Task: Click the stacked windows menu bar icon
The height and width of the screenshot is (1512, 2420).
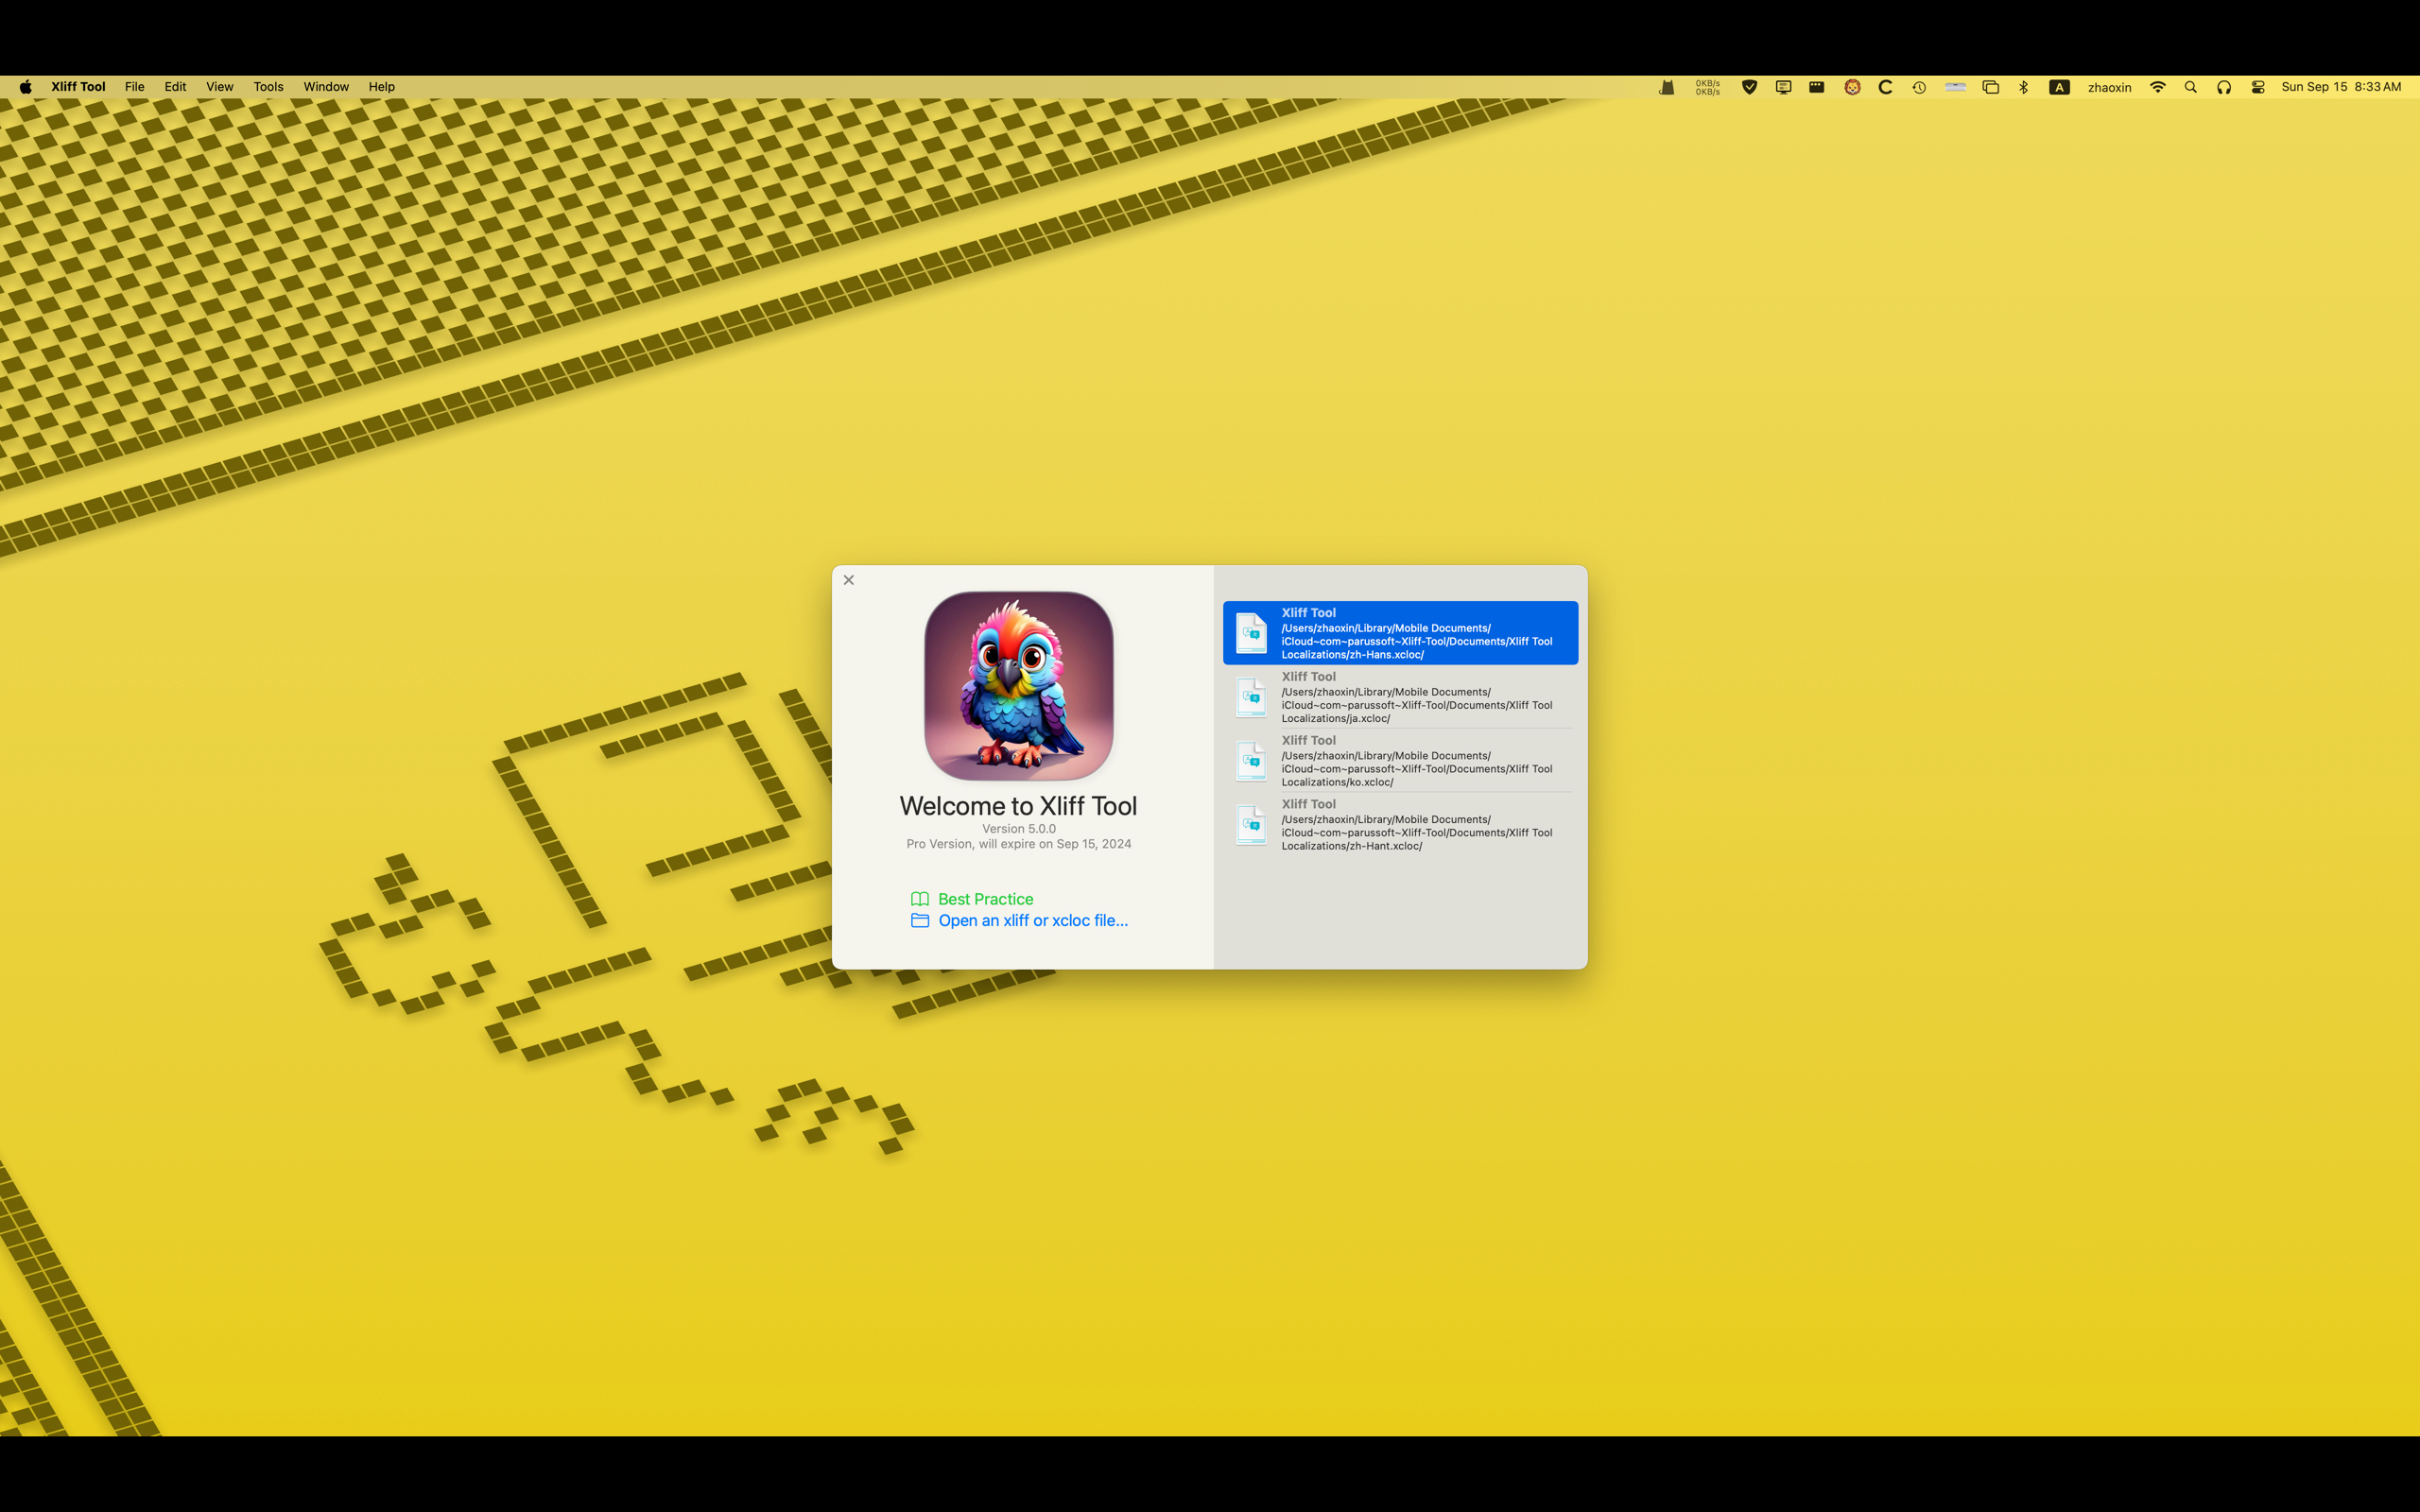Action: [1990, 87]
